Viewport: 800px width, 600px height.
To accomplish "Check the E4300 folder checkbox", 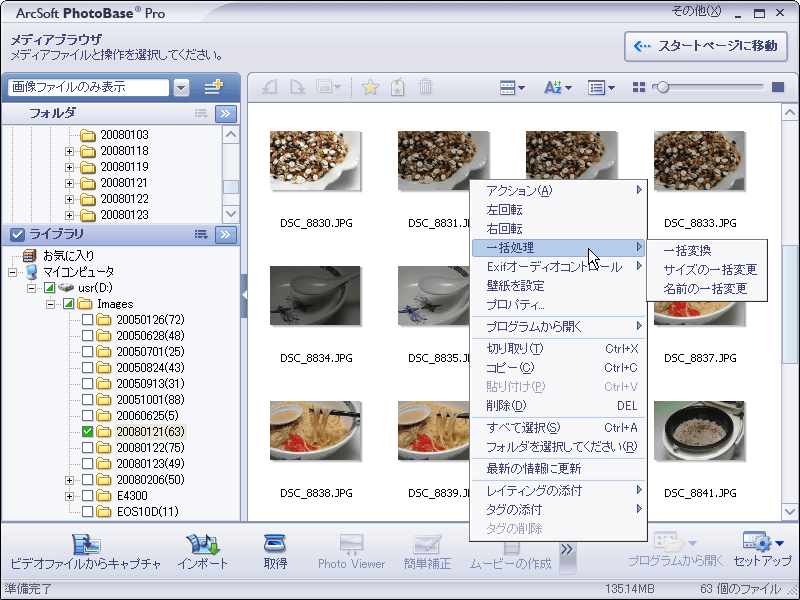I will click(x=87, y=495).
